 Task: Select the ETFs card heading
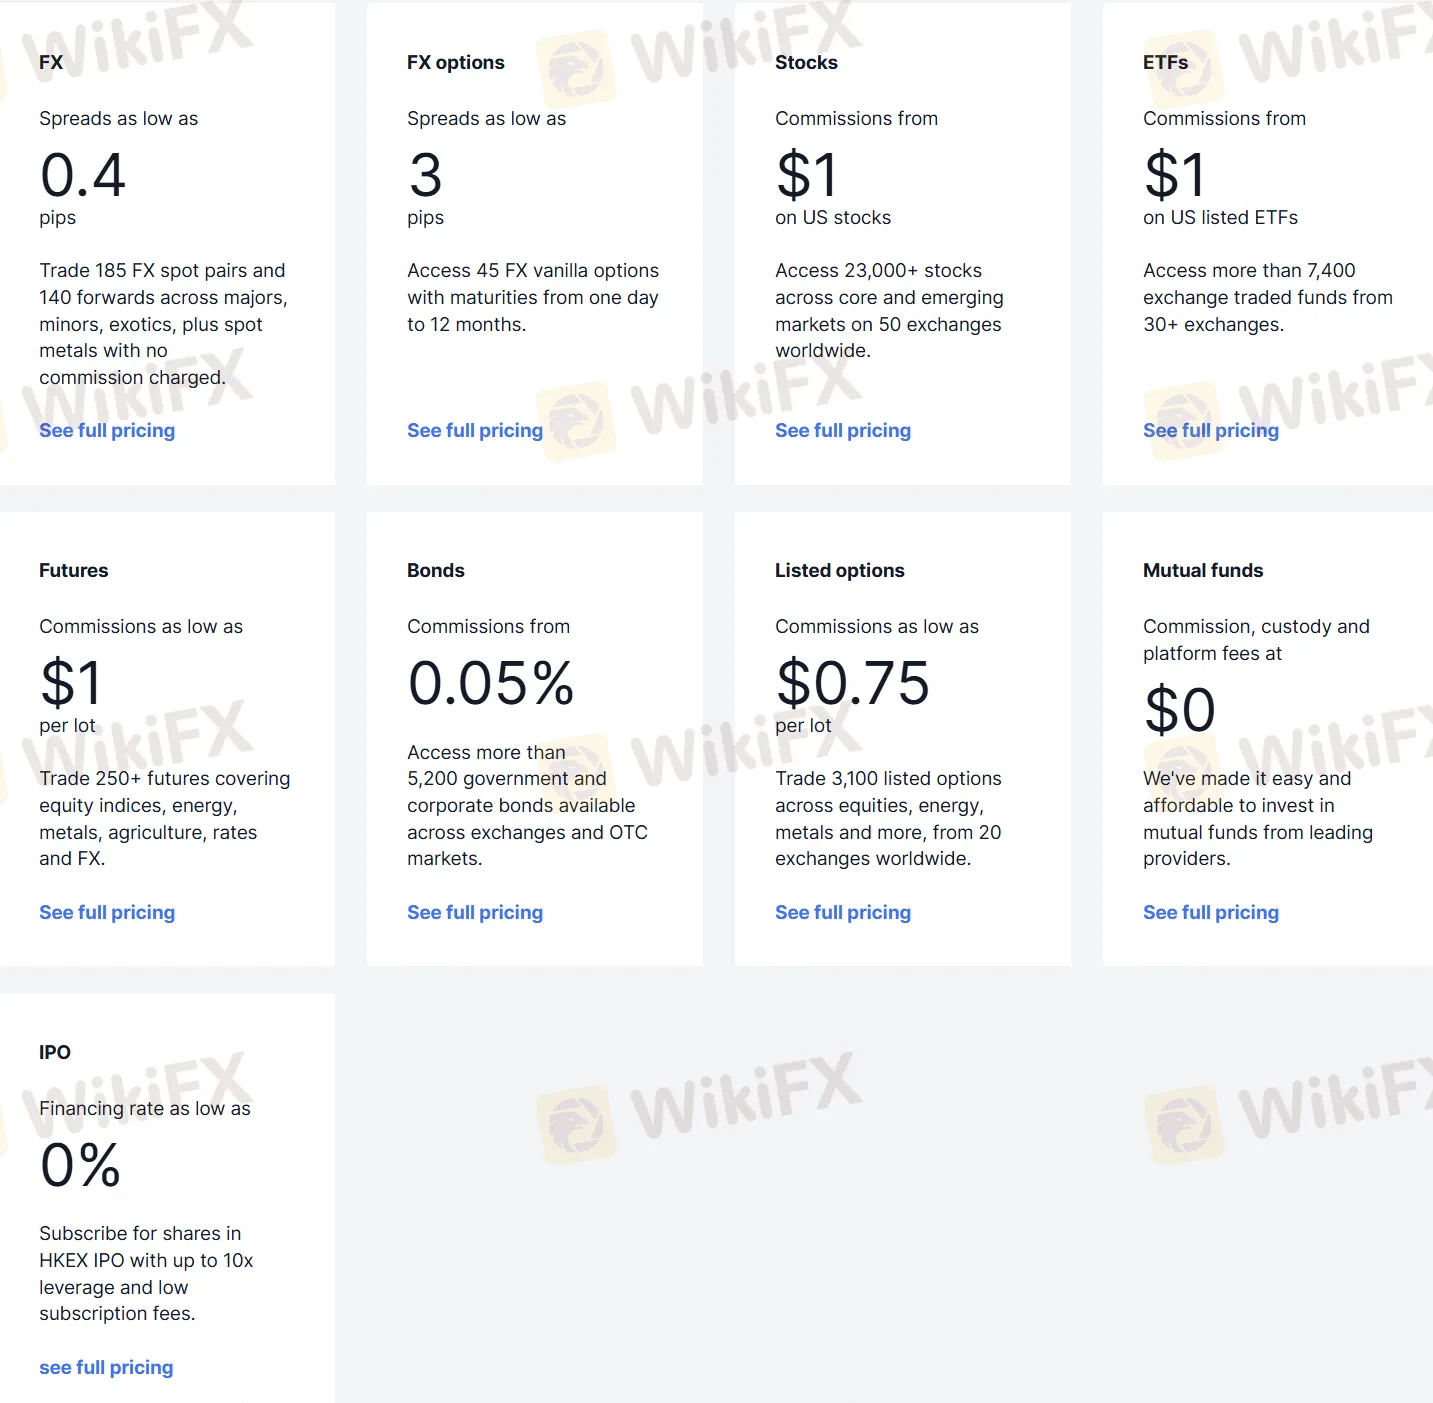[x=1166, y=62]
